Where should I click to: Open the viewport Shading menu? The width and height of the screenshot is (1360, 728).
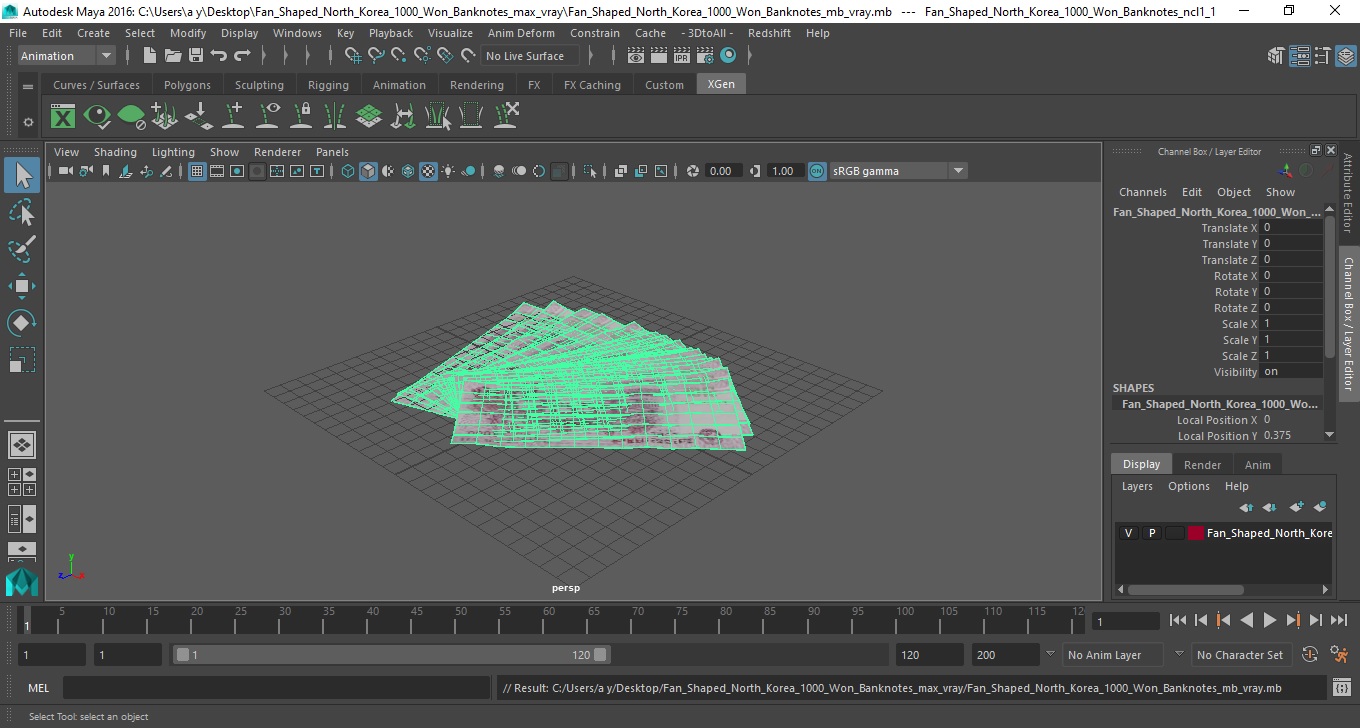pos(115,152)
